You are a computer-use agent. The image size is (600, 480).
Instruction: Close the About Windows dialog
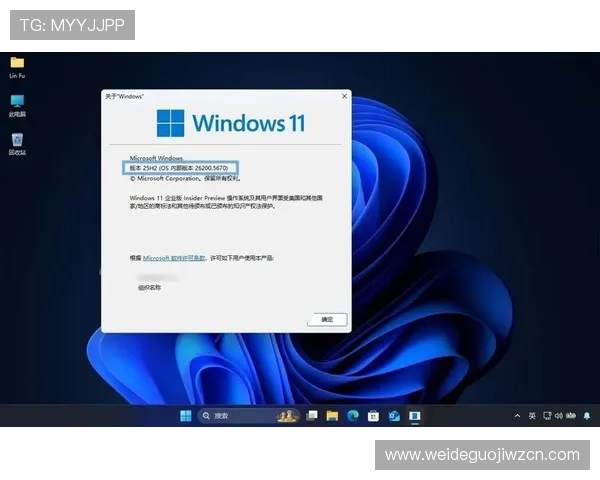(344, 96)
